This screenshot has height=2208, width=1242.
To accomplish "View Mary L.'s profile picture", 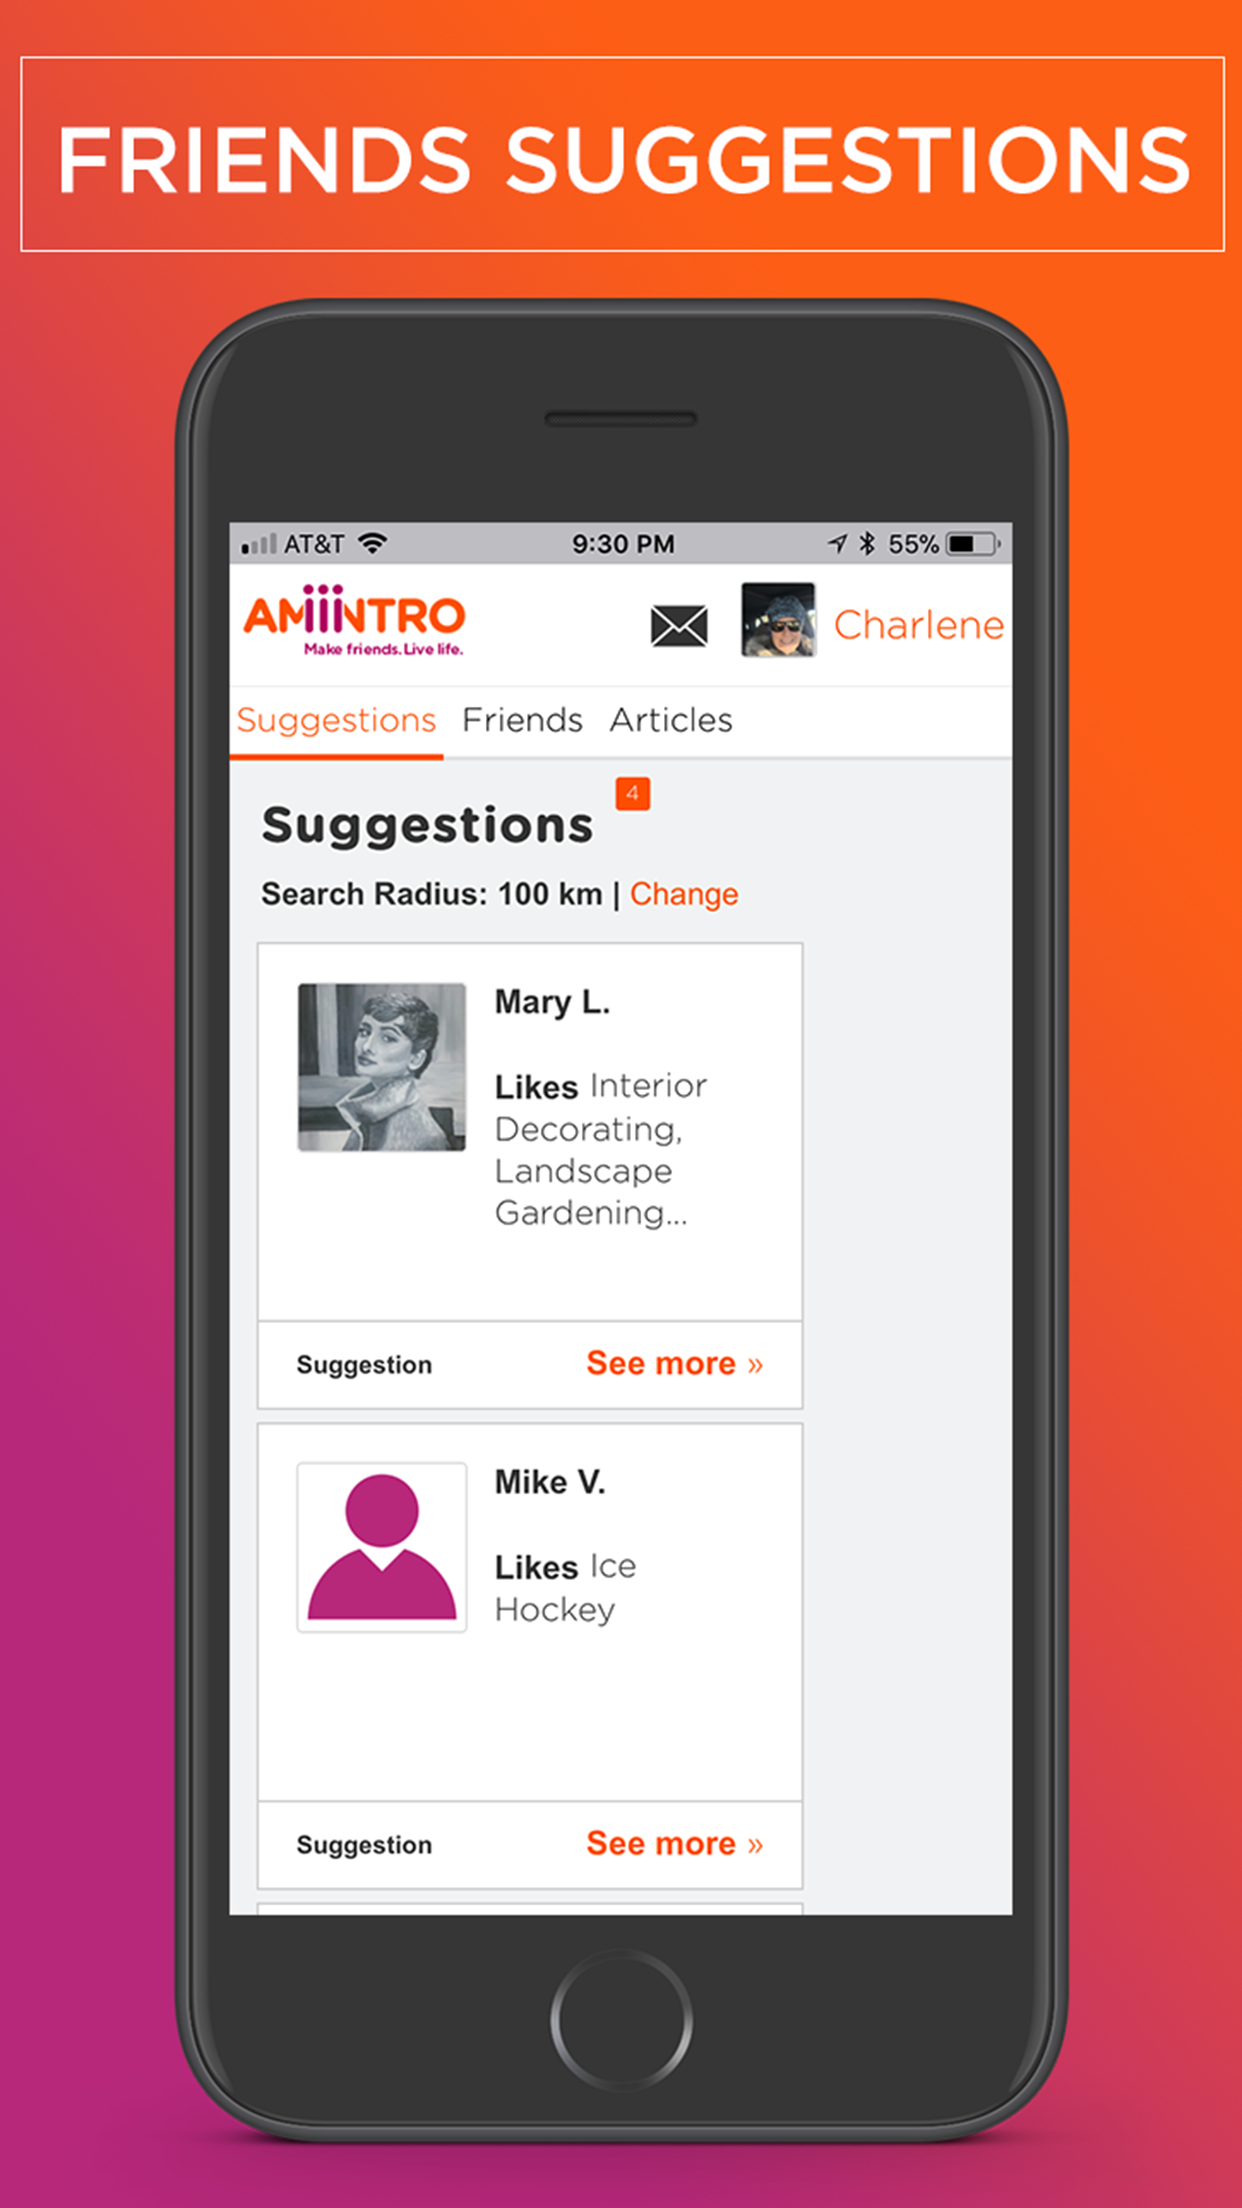I will [382, 1067].
